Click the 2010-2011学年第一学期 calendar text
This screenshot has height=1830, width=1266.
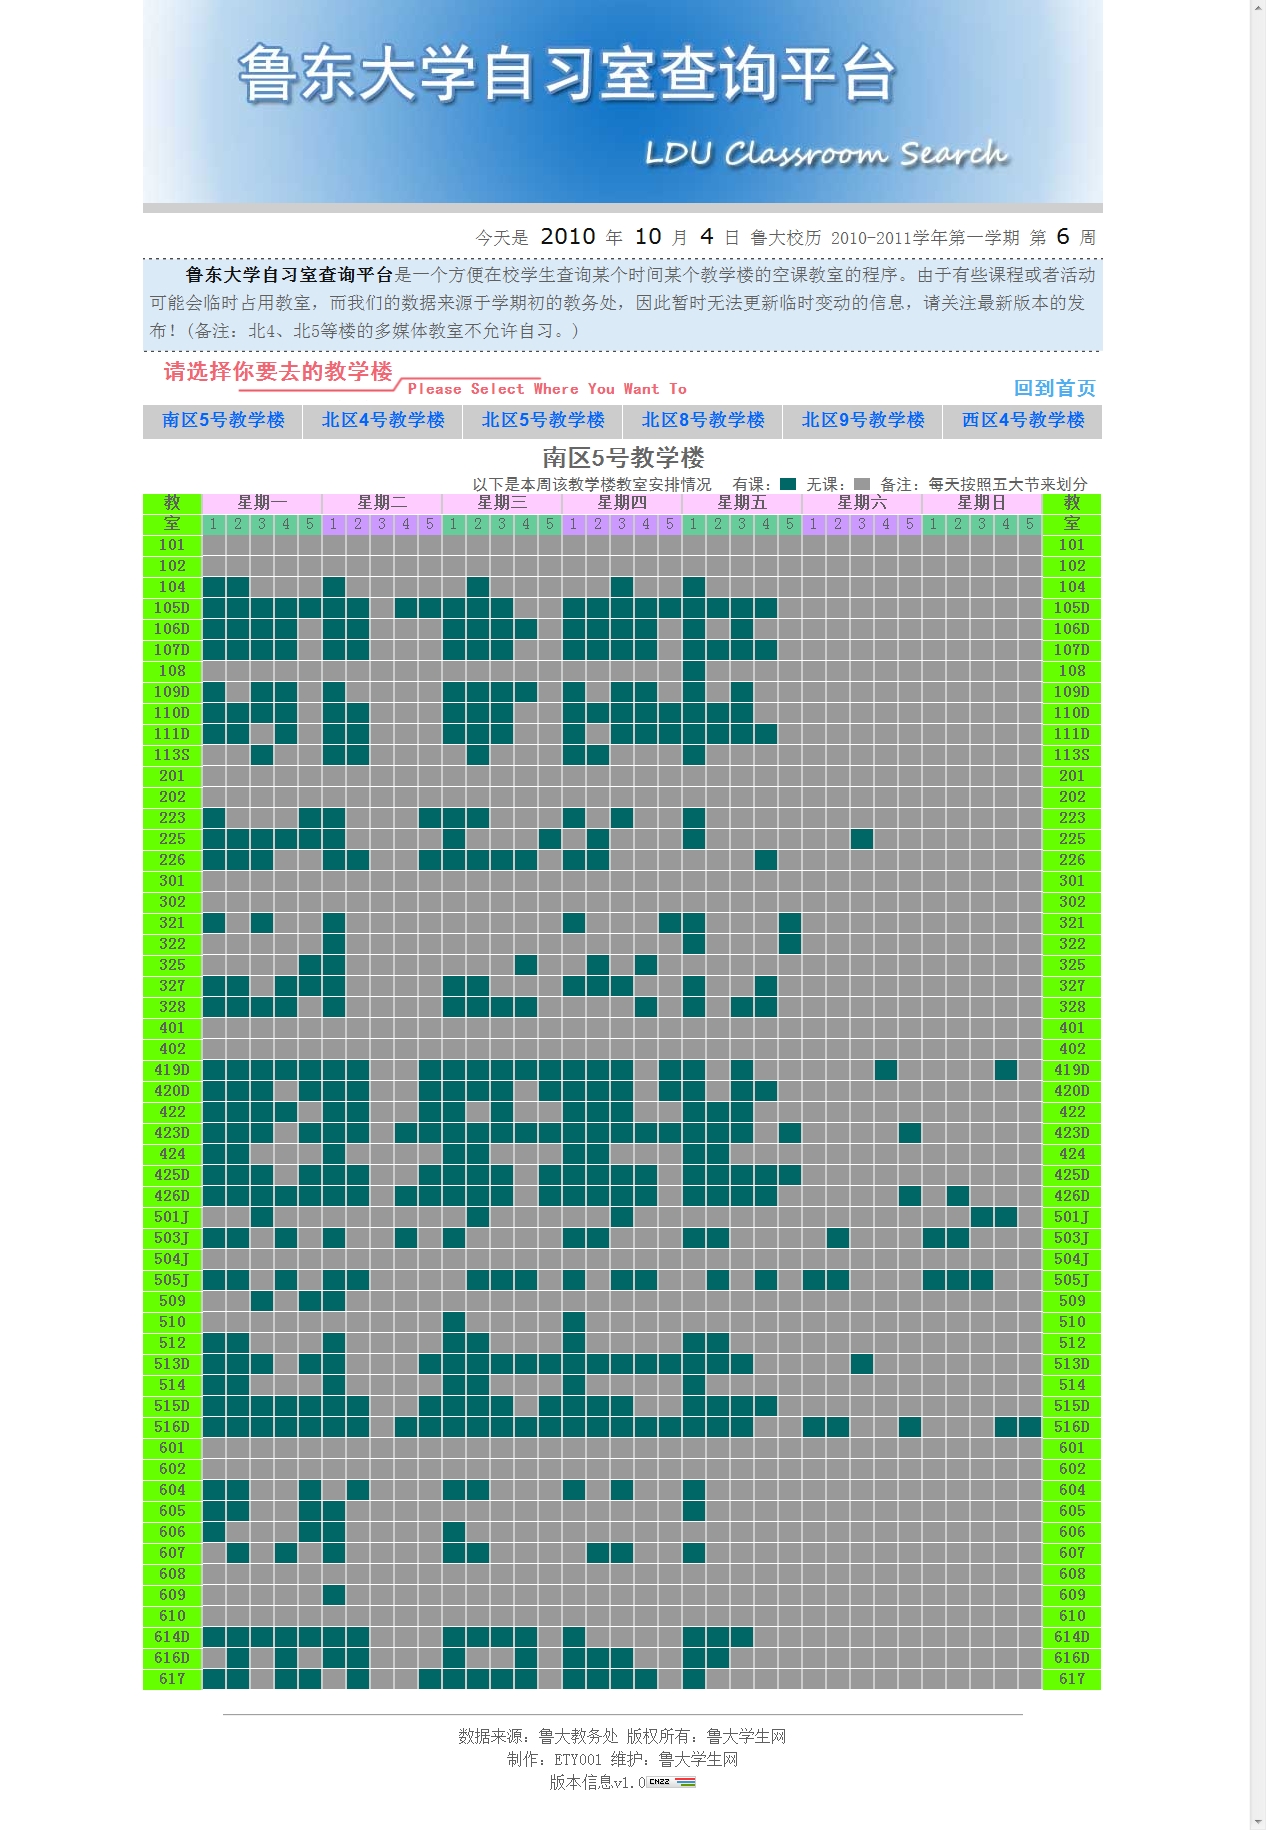(x=925, y=238)
